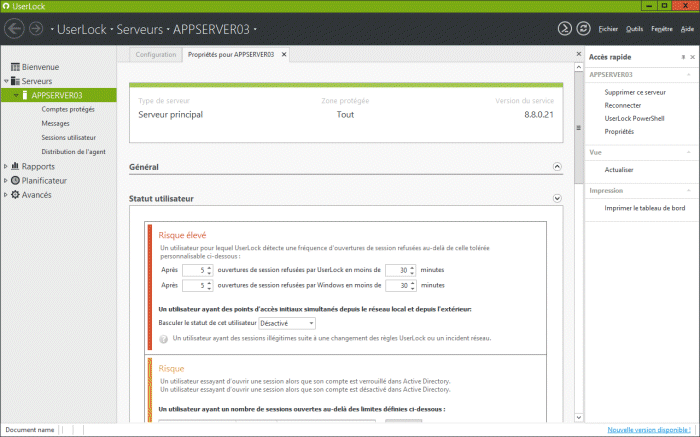Click the UserLock app icon in title bar
The width and height of the screenshot is (700, 437).
(x=6, y=6)
